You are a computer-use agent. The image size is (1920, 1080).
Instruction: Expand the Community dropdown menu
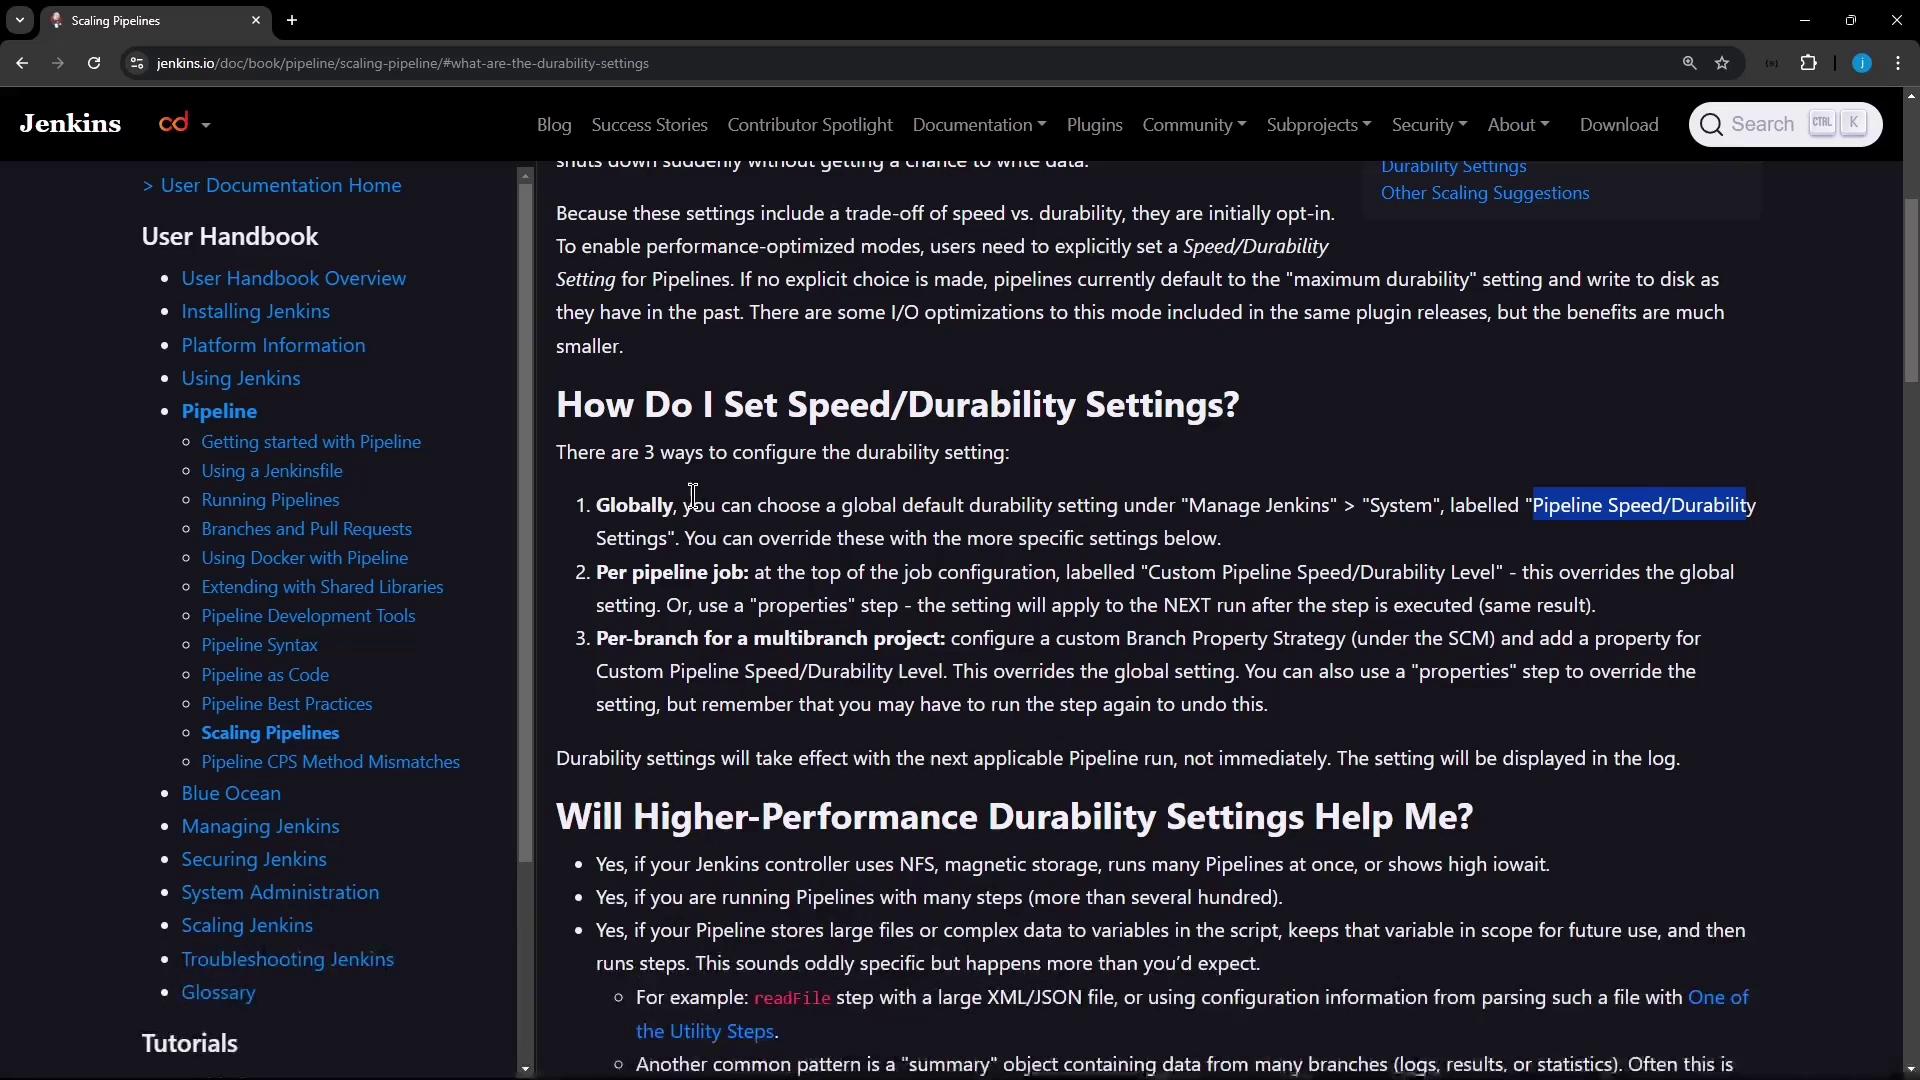point(1194,125)
